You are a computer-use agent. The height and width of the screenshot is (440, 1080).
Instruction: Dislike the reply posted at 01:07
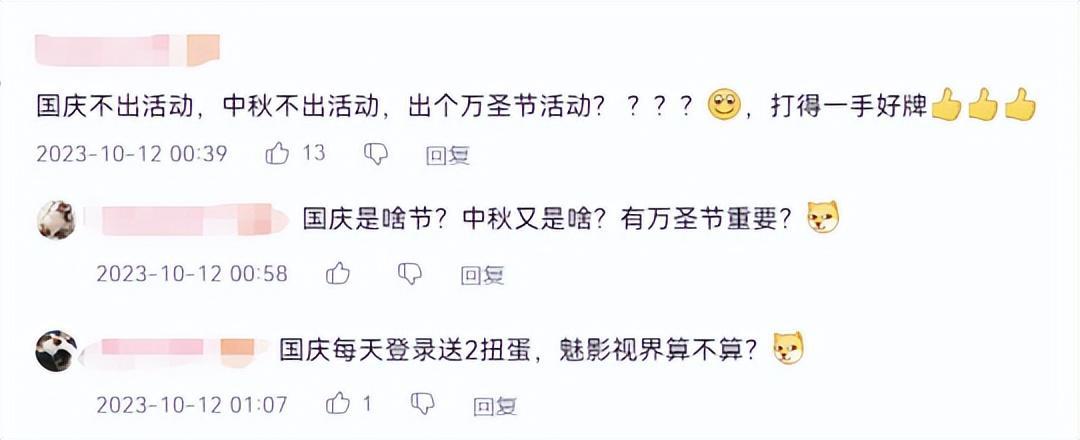423,404
